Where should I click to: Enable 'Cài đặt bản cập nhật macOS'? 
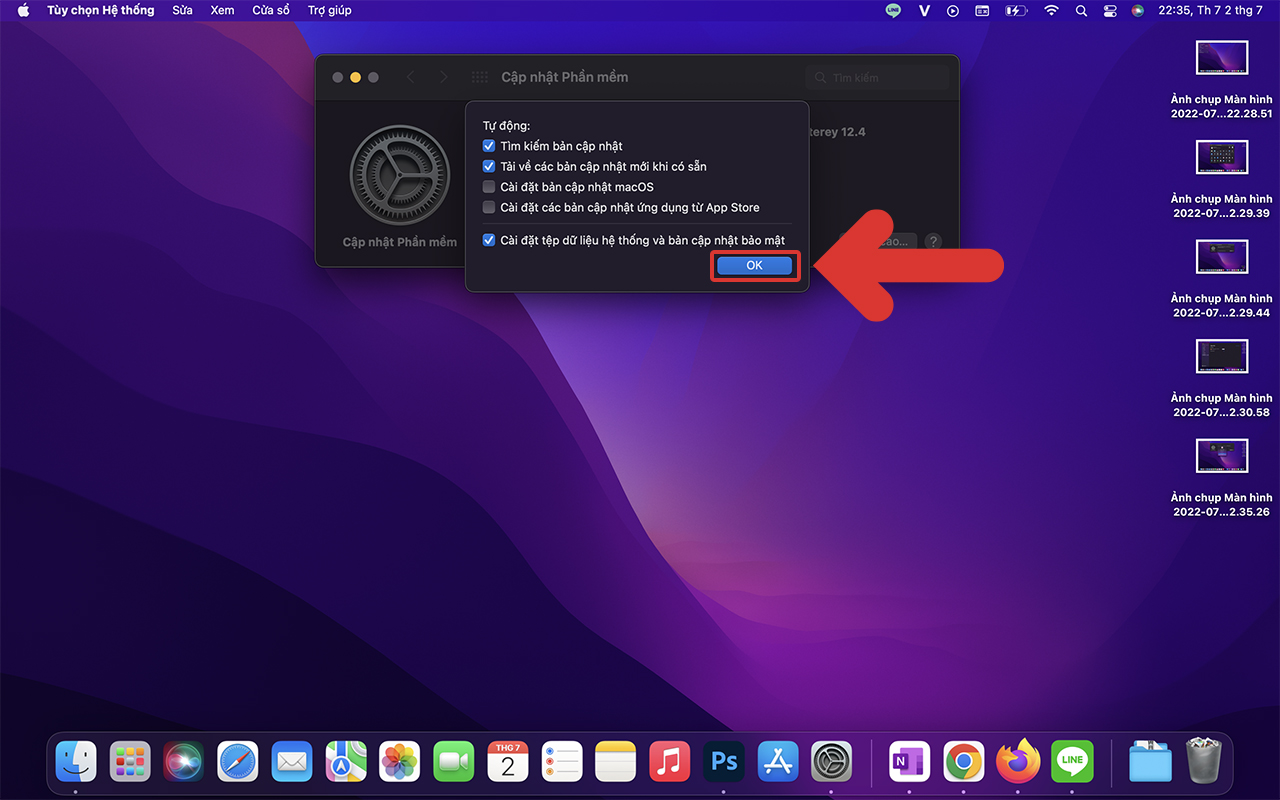[489, 187]
